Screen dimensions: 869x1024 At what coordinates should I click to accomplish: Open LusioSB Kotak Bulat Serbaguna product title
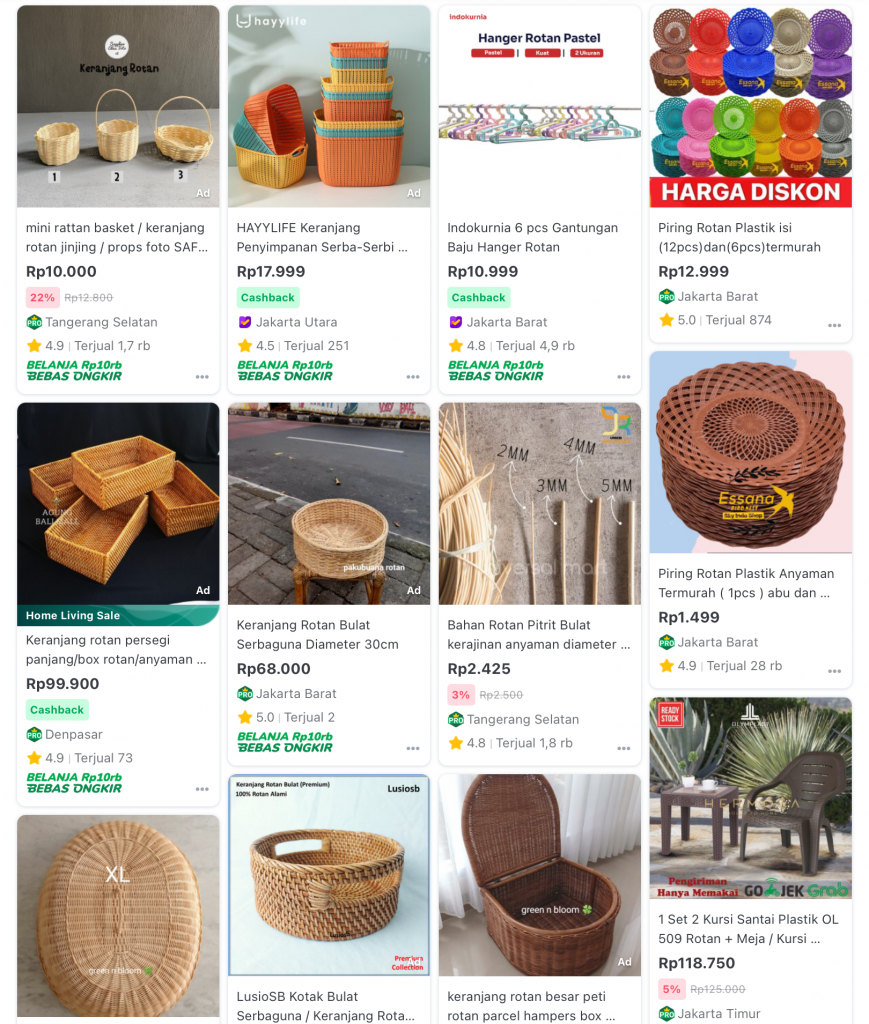pos(325,1006)
